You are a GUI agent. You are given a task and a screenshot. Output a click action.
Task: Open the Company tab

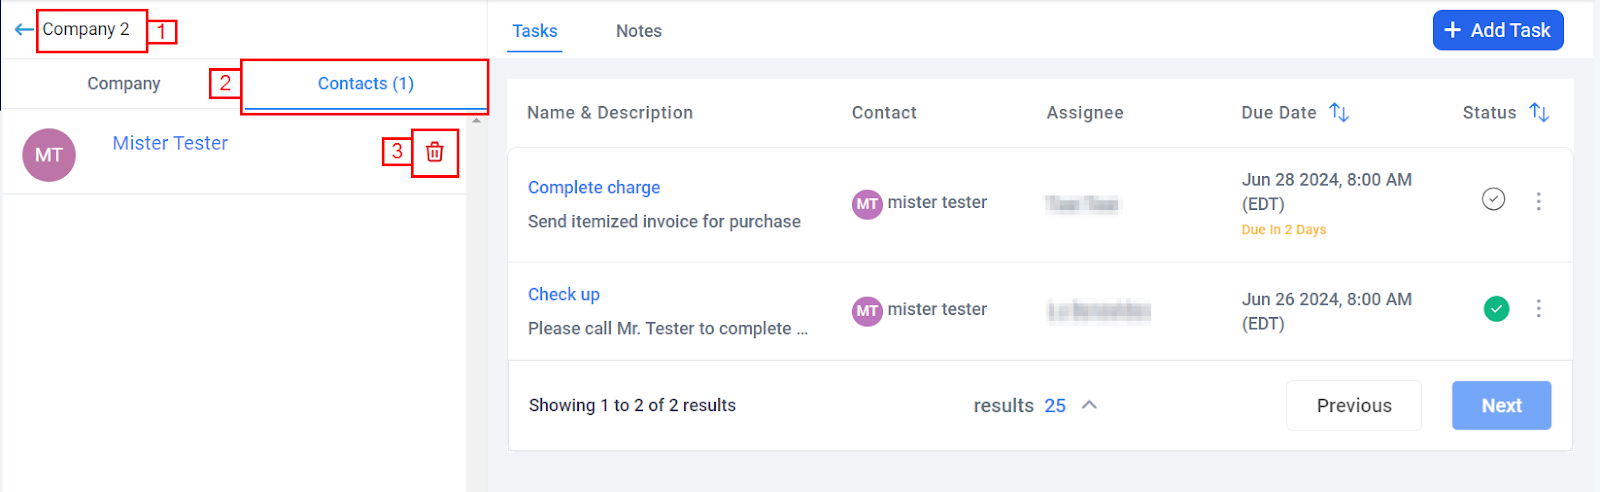pyautogui.click(x=123, y=84)
